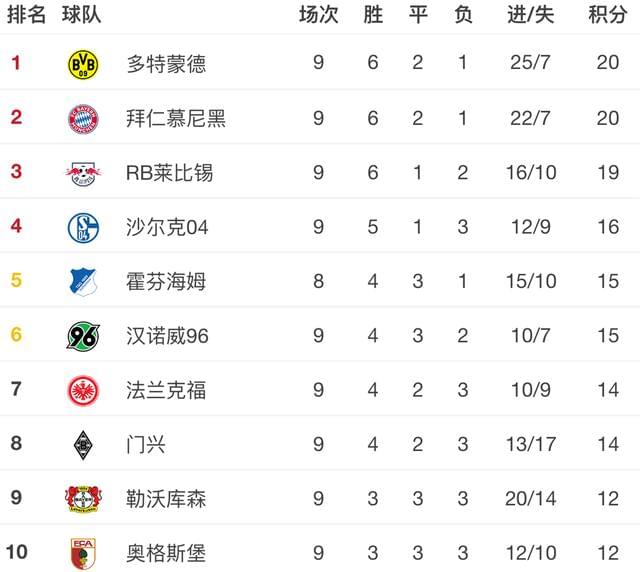Click the Mönchengladbach diamond logo
640x572 pixels.
[83, 445]
